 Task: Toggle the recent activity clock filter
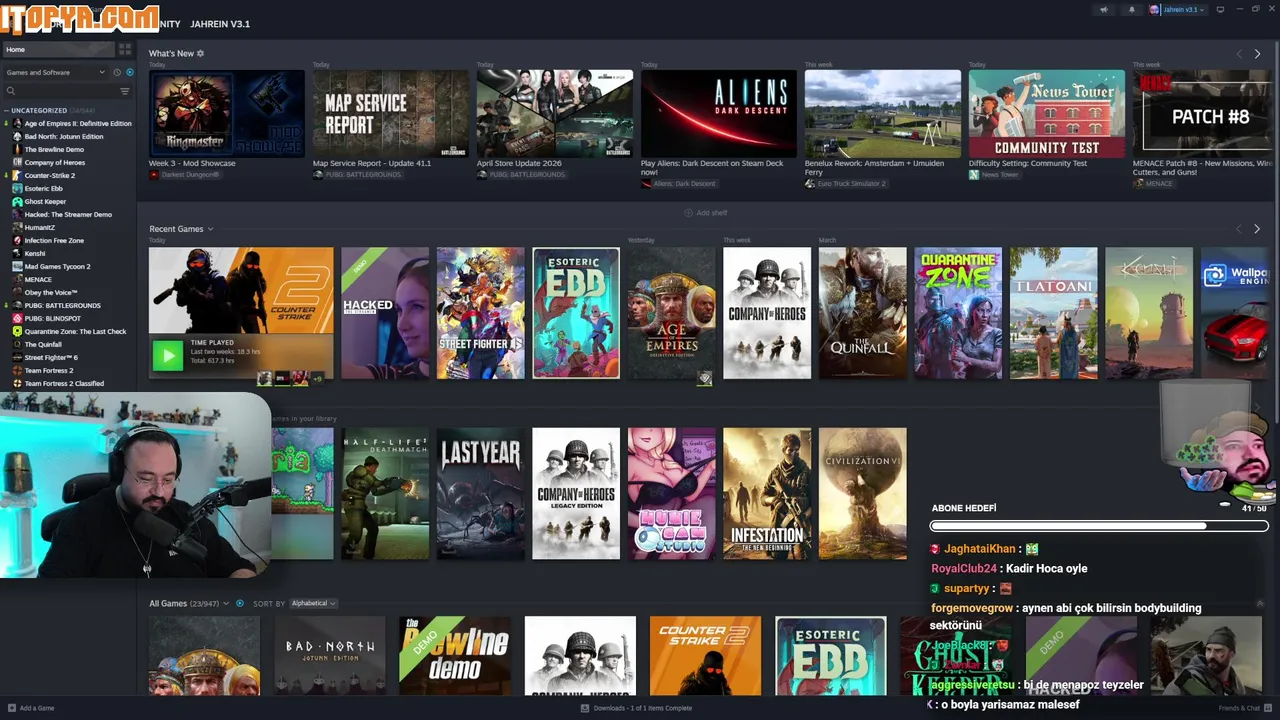click(117, 72)
